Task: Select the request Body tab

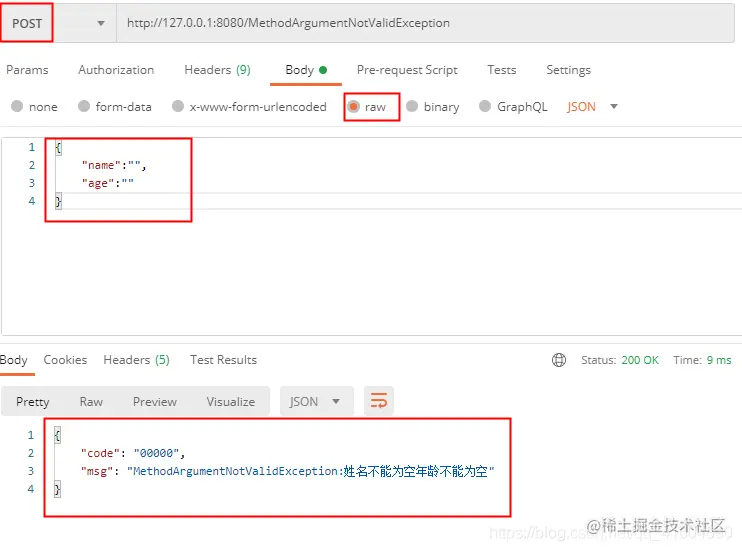Action: click(306, 70)
